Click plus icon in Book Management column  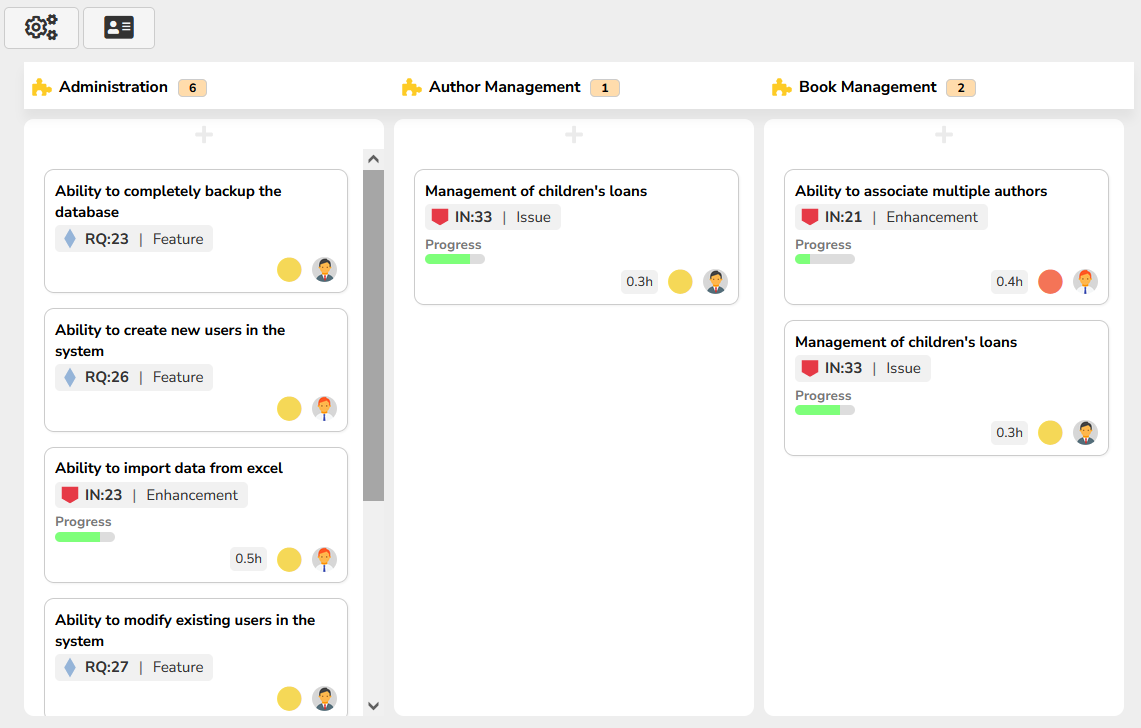click(944, 134)
